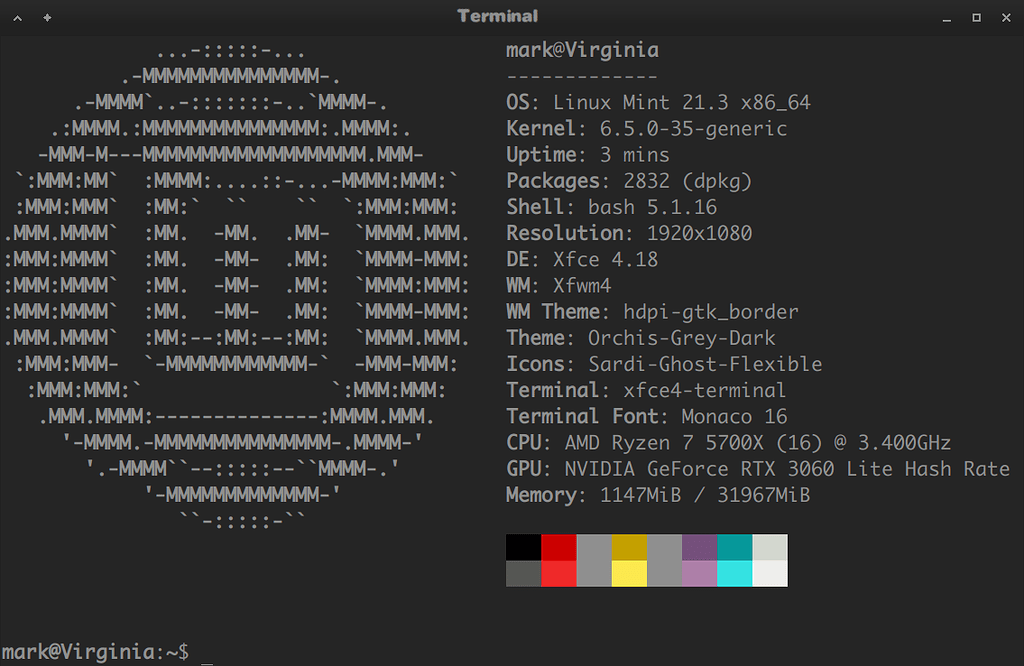Focus the command prompt cursor at the bottom
This screenshot has width=1024, height=666.
tap(206, 653)
